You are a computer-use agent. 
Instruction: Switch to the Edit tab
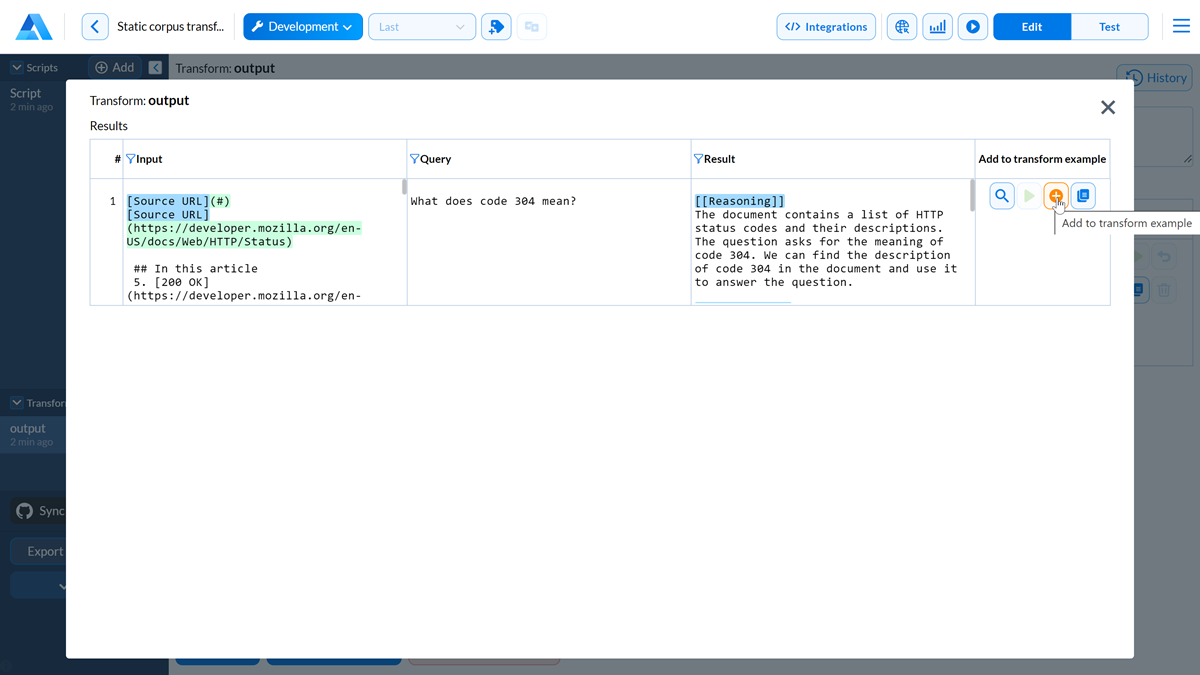(1031, 27)
